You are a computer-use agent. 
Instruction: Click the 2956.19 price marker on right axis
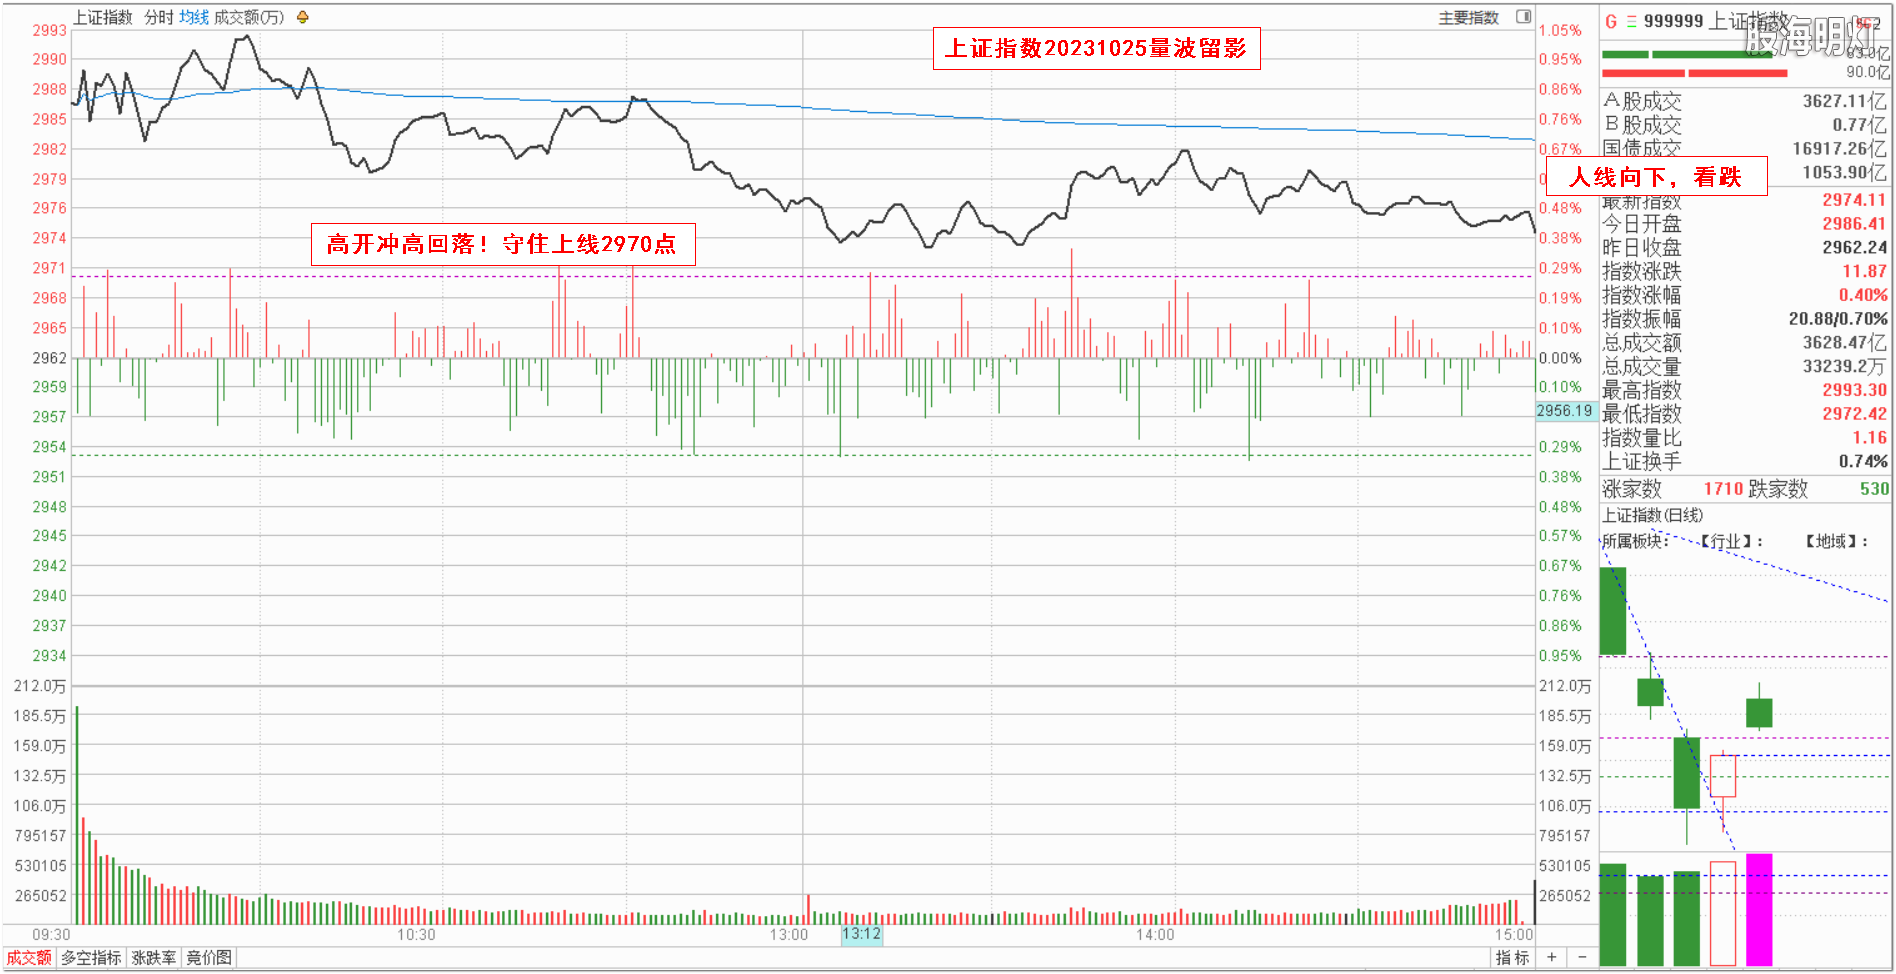click(x=1565, y=411)
